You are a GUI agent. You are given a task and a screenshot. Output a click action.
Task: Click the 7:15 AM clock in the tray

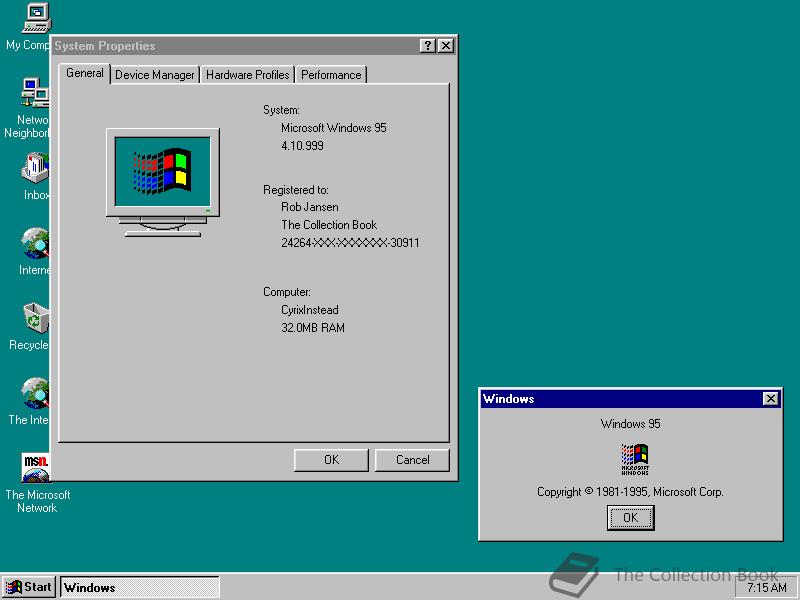click(767, 588)
